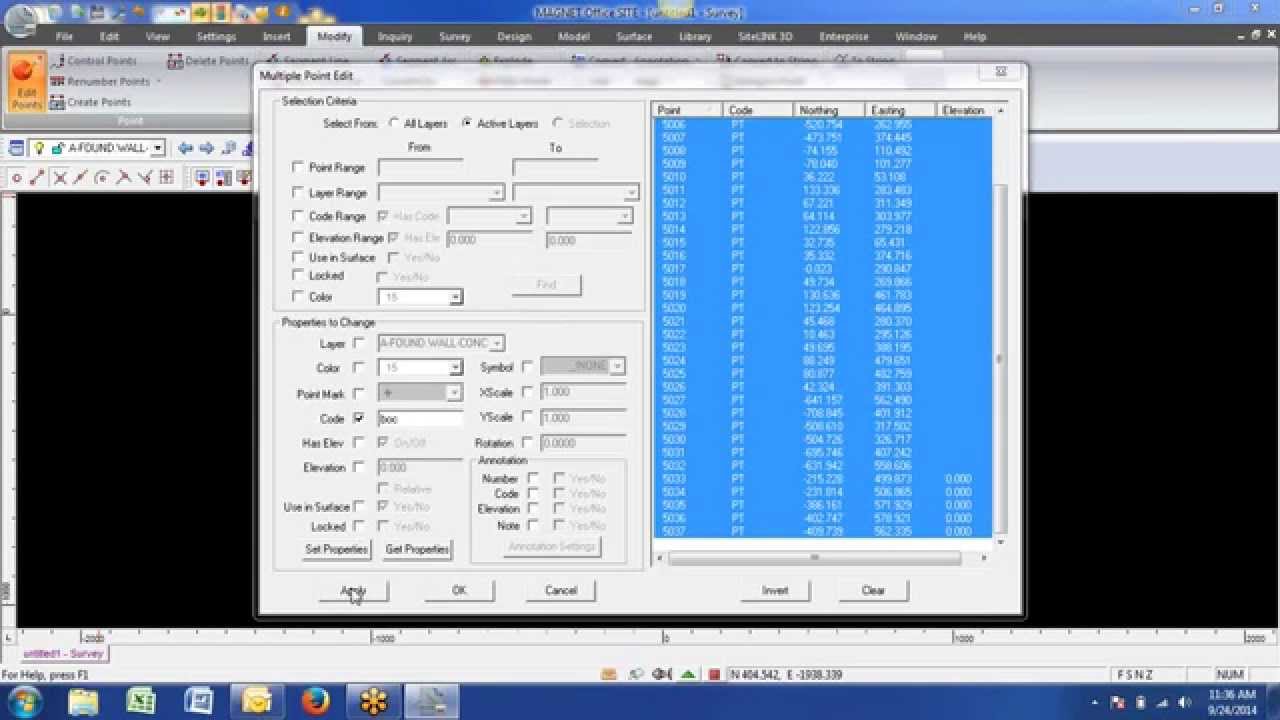
Task: Click the Apply button
Action: (353, 591)
